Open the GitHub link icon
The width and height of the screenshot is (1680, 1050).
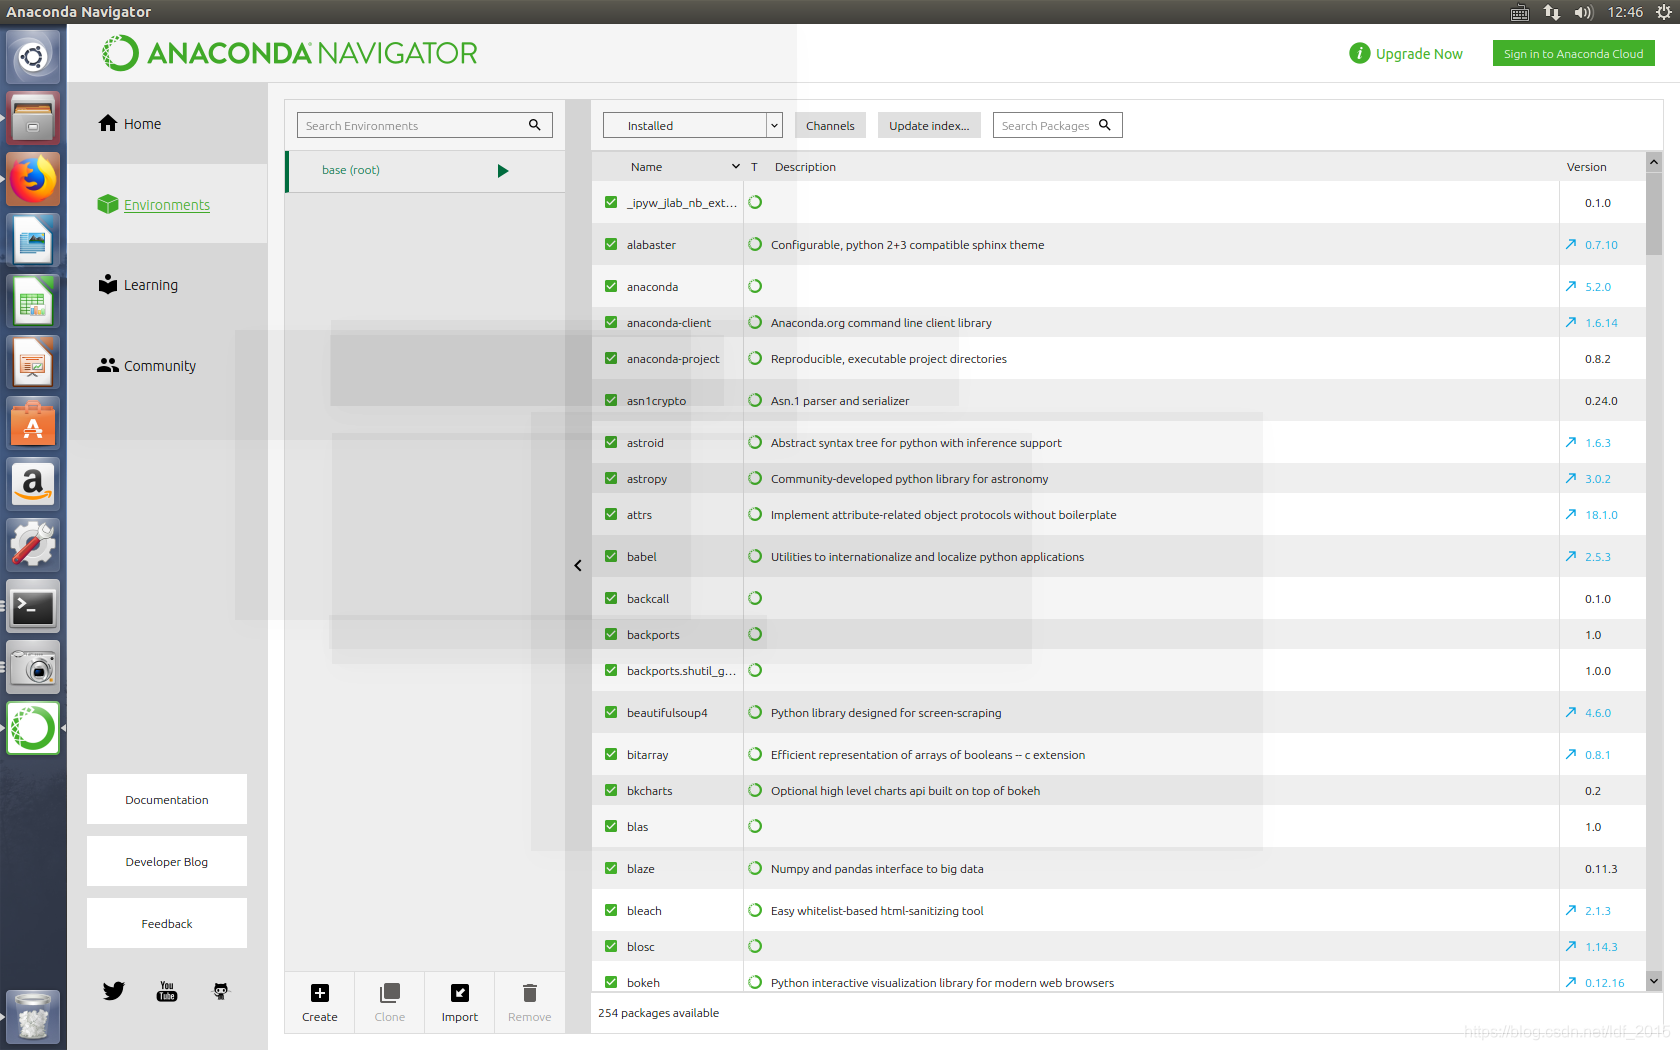tap(221, 991)
